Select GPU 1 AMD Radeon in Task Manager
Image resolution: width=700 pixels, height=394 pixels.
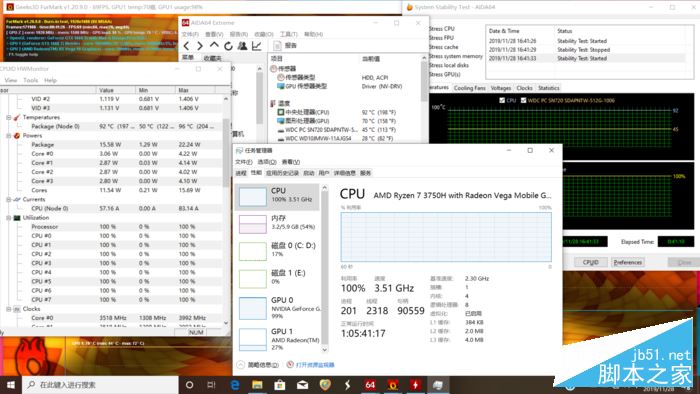coord(277,339)
